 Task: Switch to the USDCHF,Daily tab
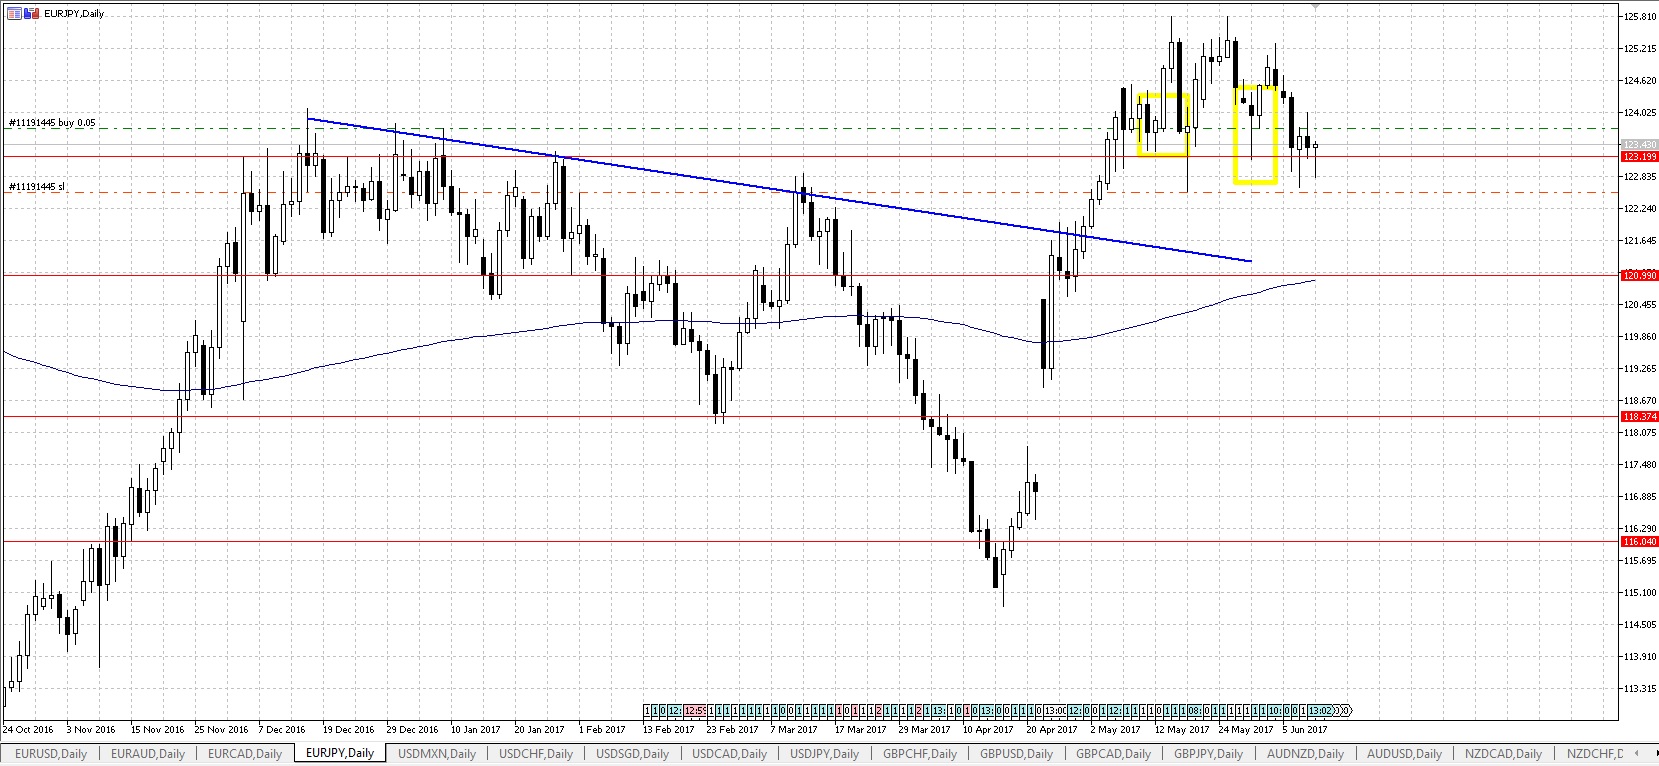tap(536, 754)
